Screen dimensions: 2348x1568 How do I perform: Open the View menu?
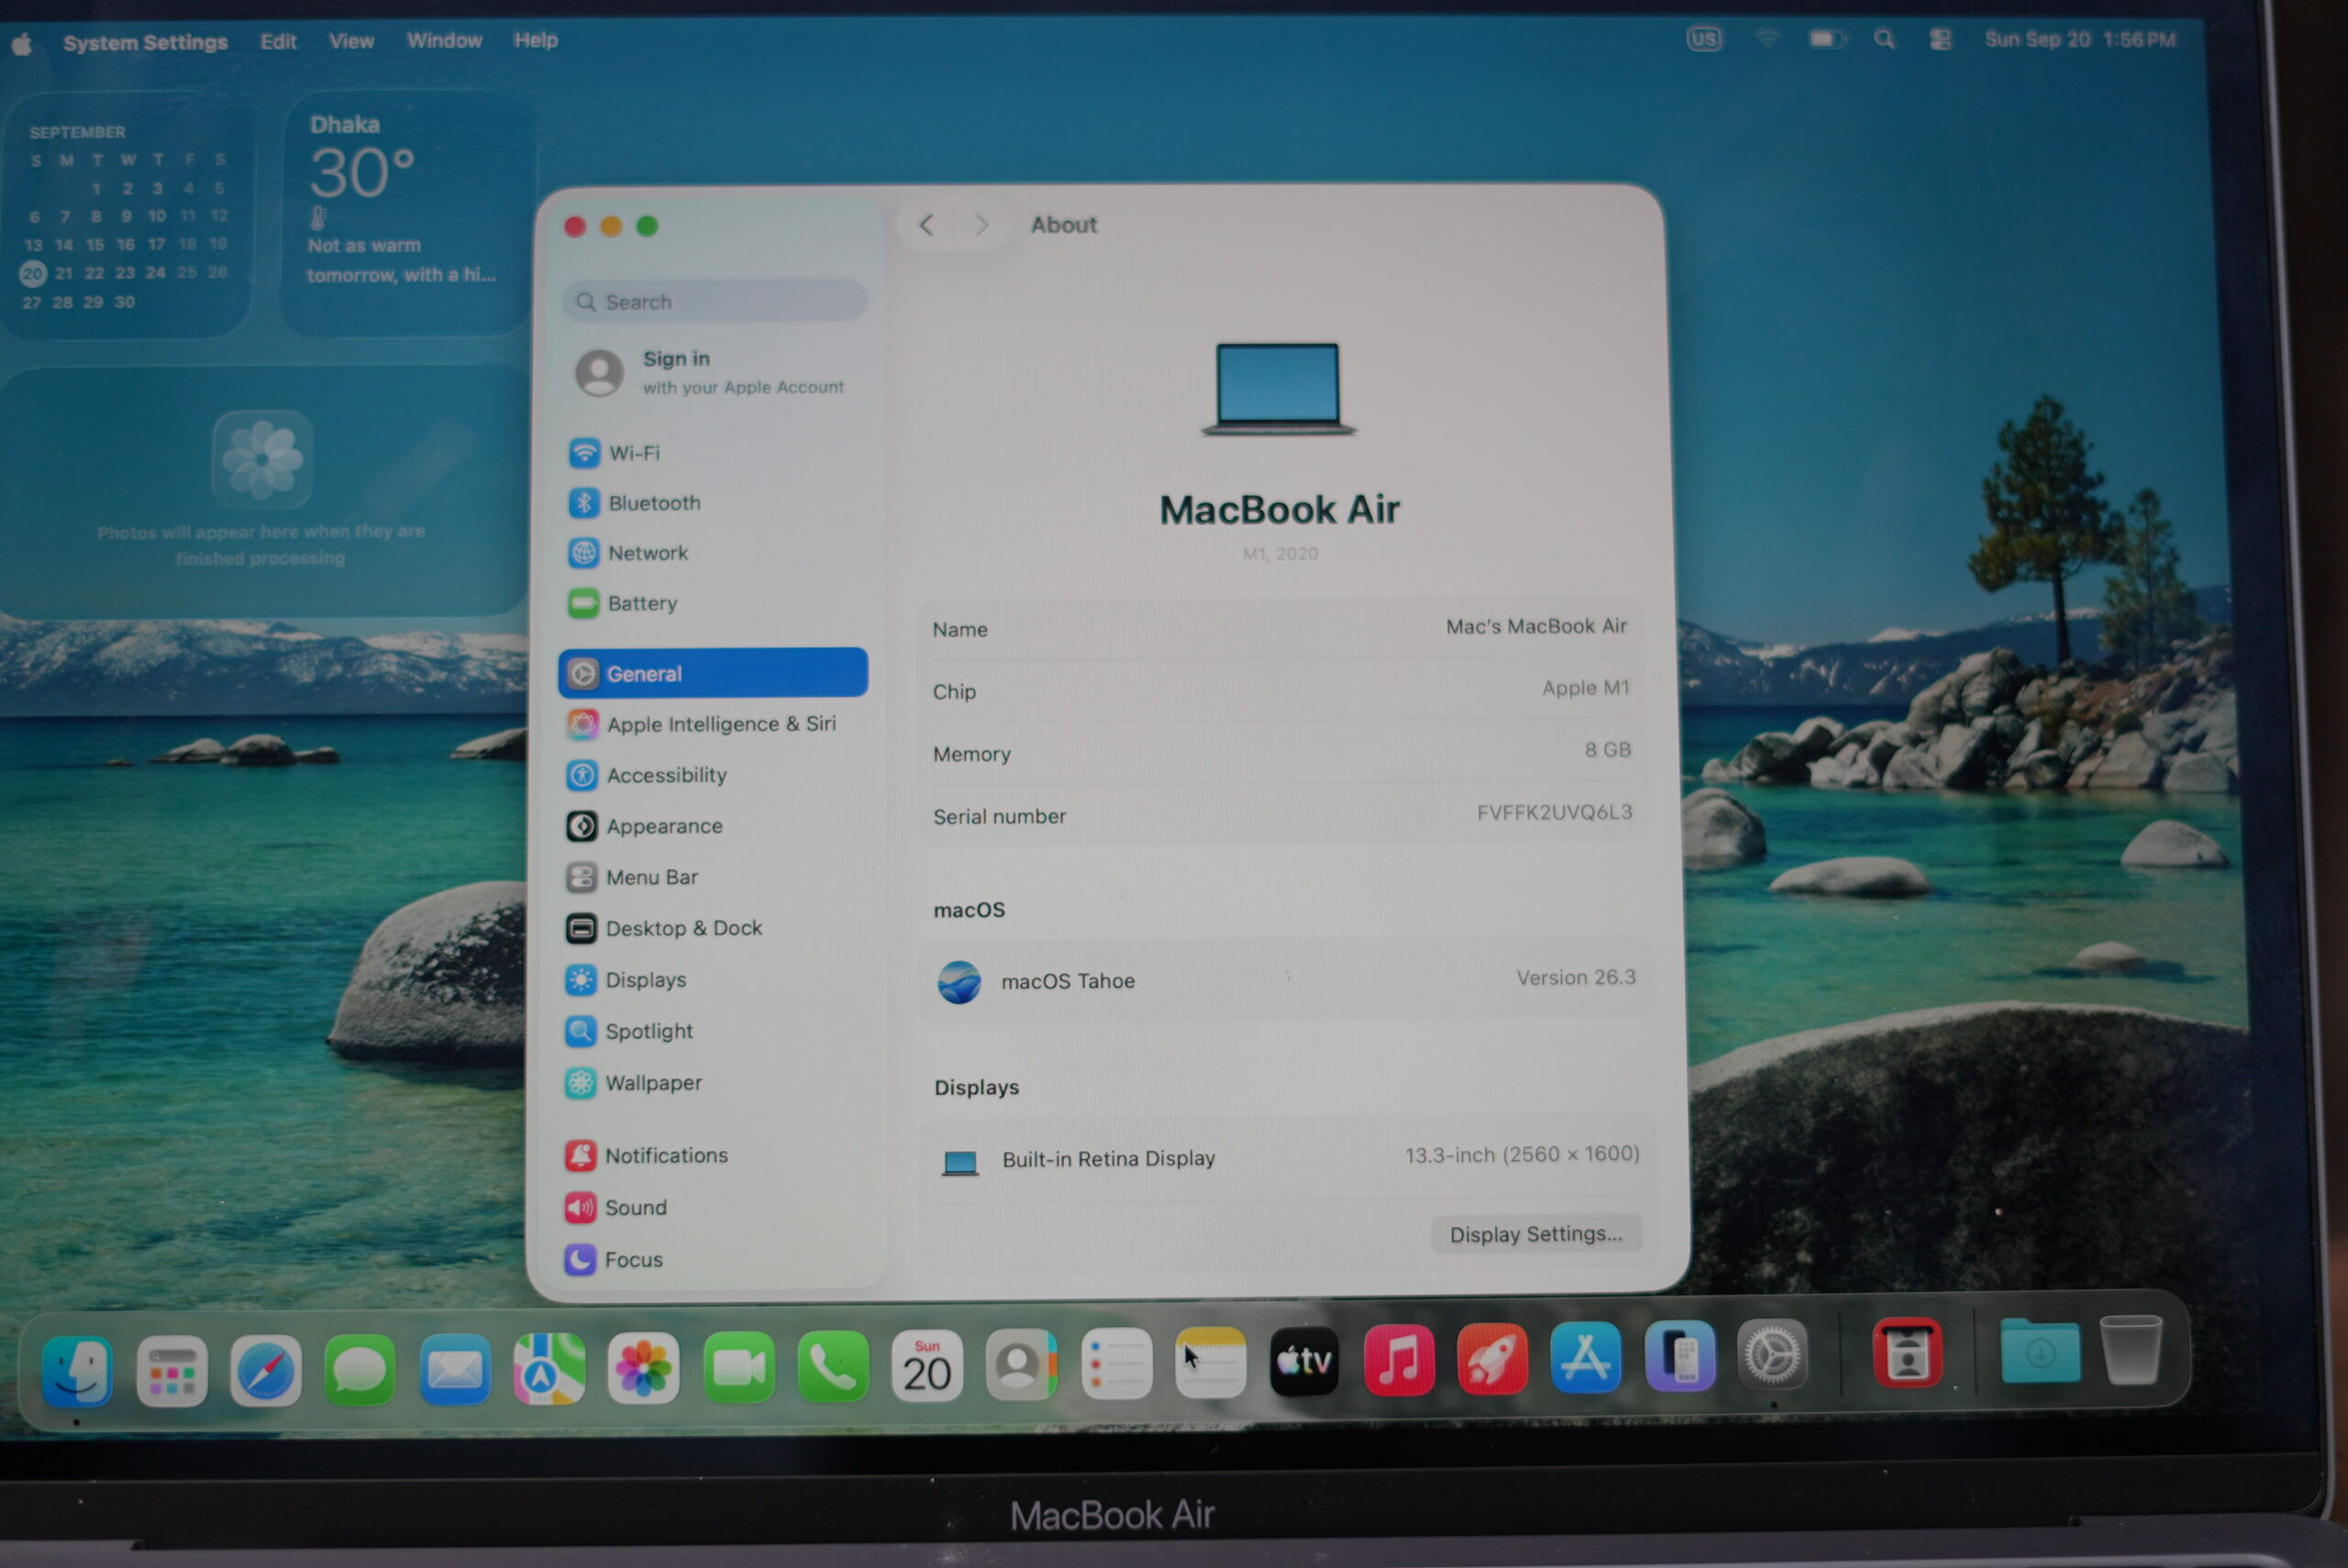coord(351,41)
